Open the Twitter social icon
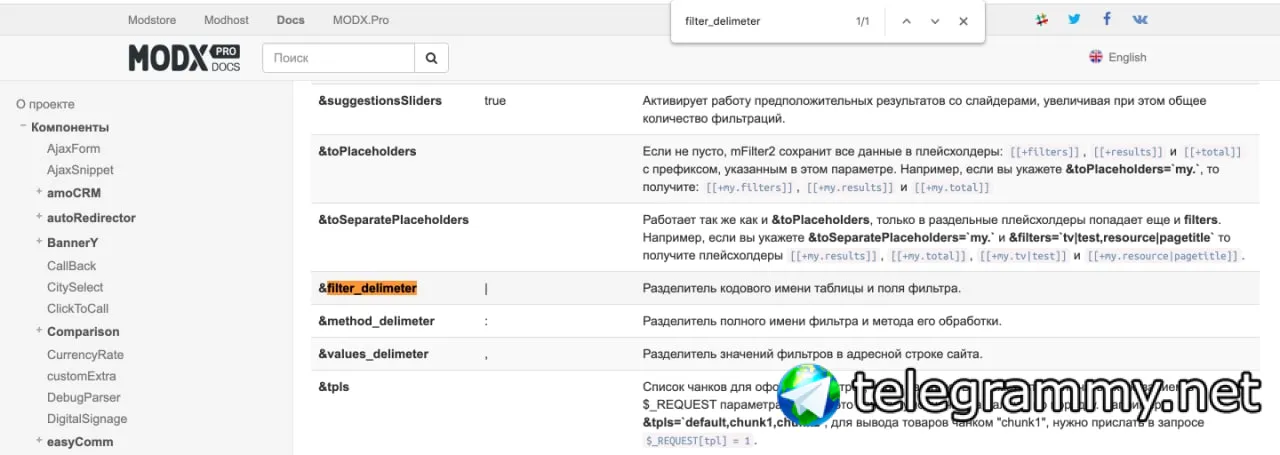Screen dimensions: 1280x455 pyautogui.click(x=1074, y=19)
